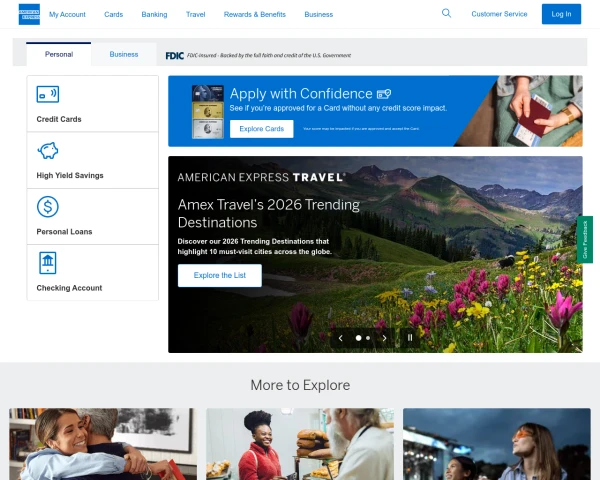The image size is (600, 480).
Task: Click the FDIC-insured disclosure text
Action: 269,56
